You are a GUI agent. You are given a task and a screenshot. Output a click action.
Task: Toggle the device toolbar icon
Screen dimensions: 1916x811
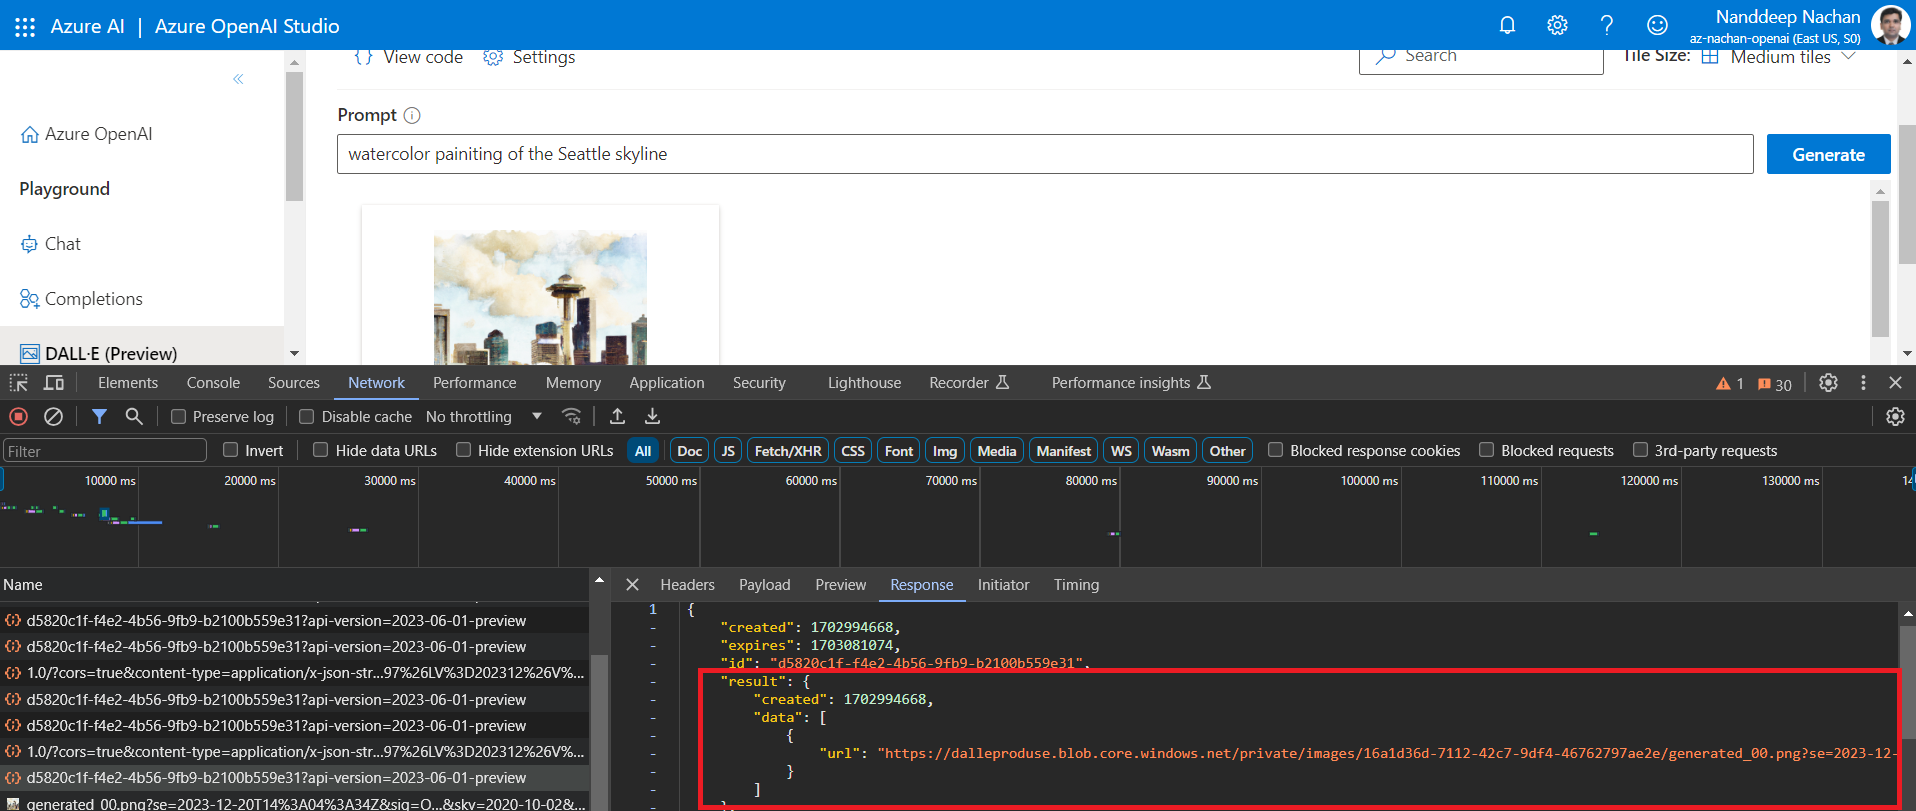pyautogui.click(x=54, y=383)
